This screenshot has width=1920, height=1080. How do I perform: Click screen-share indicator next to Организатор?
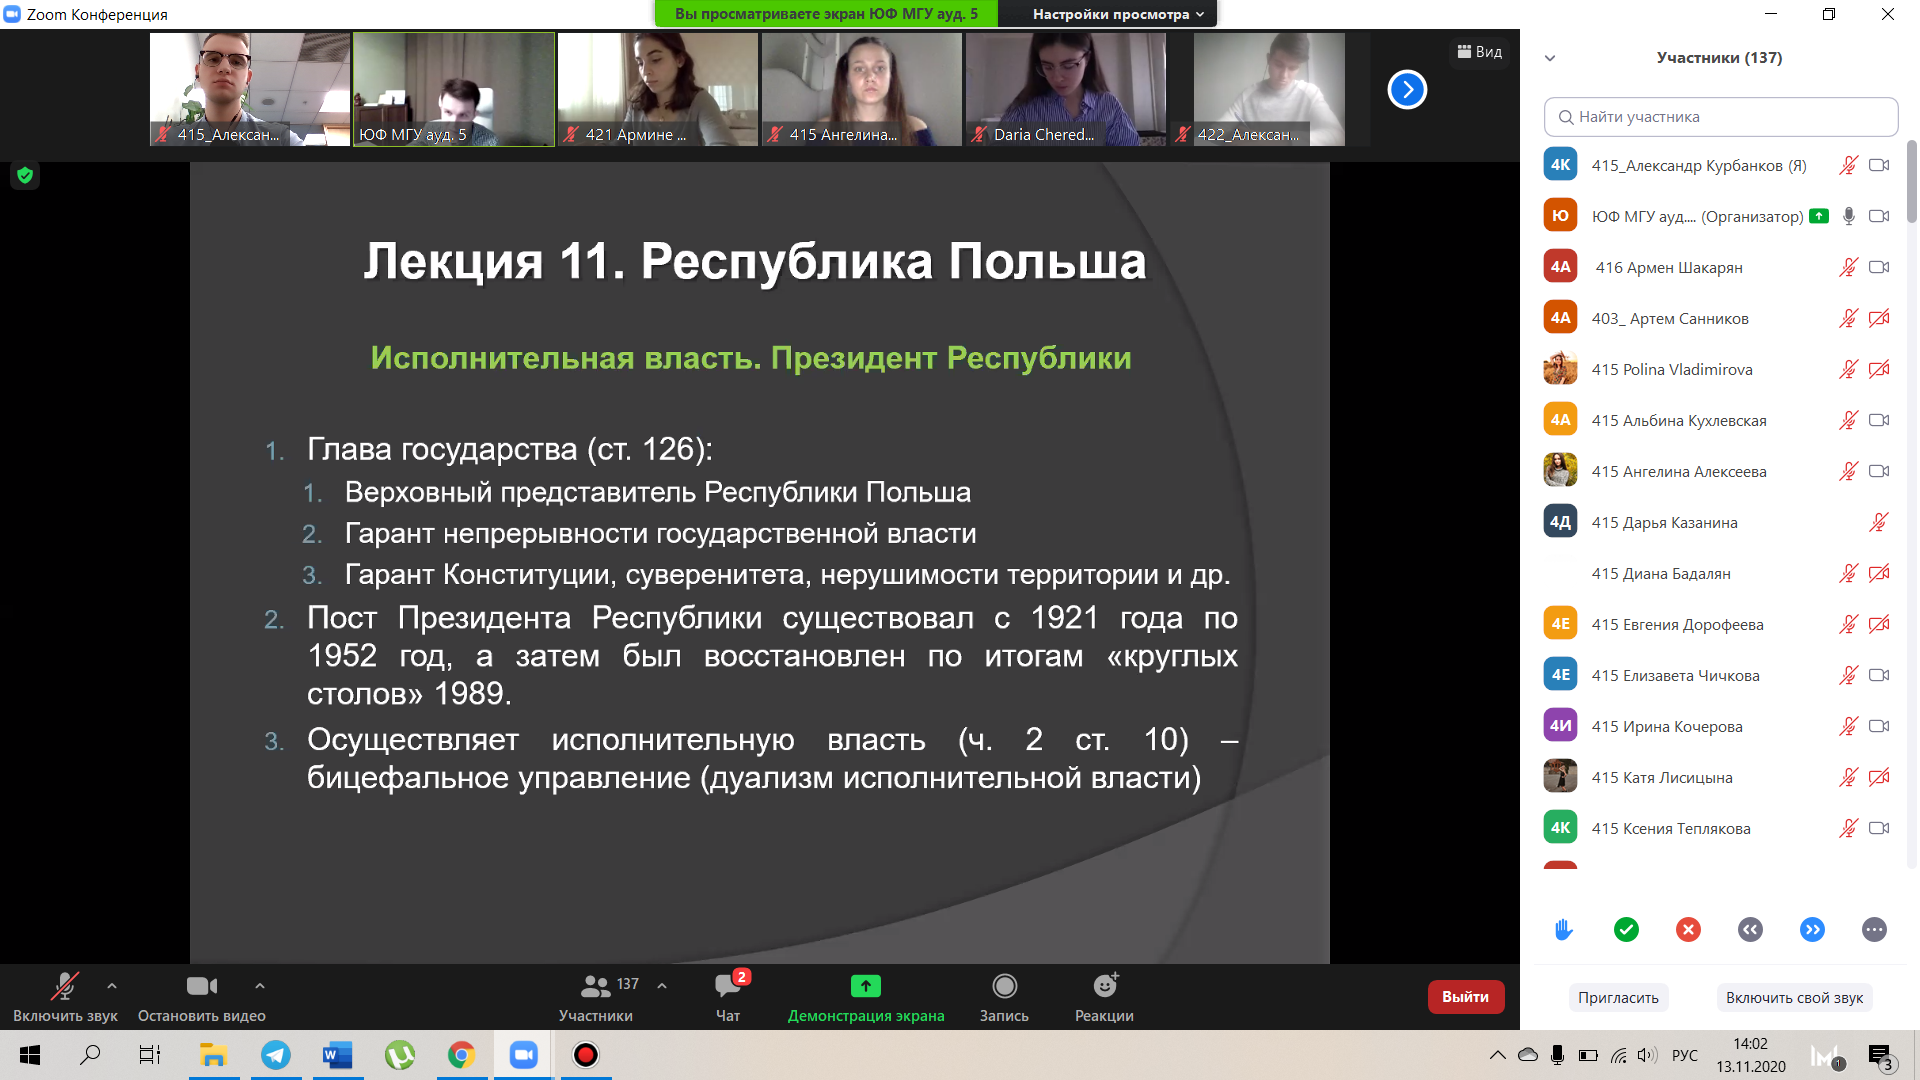pos(1819,216)
